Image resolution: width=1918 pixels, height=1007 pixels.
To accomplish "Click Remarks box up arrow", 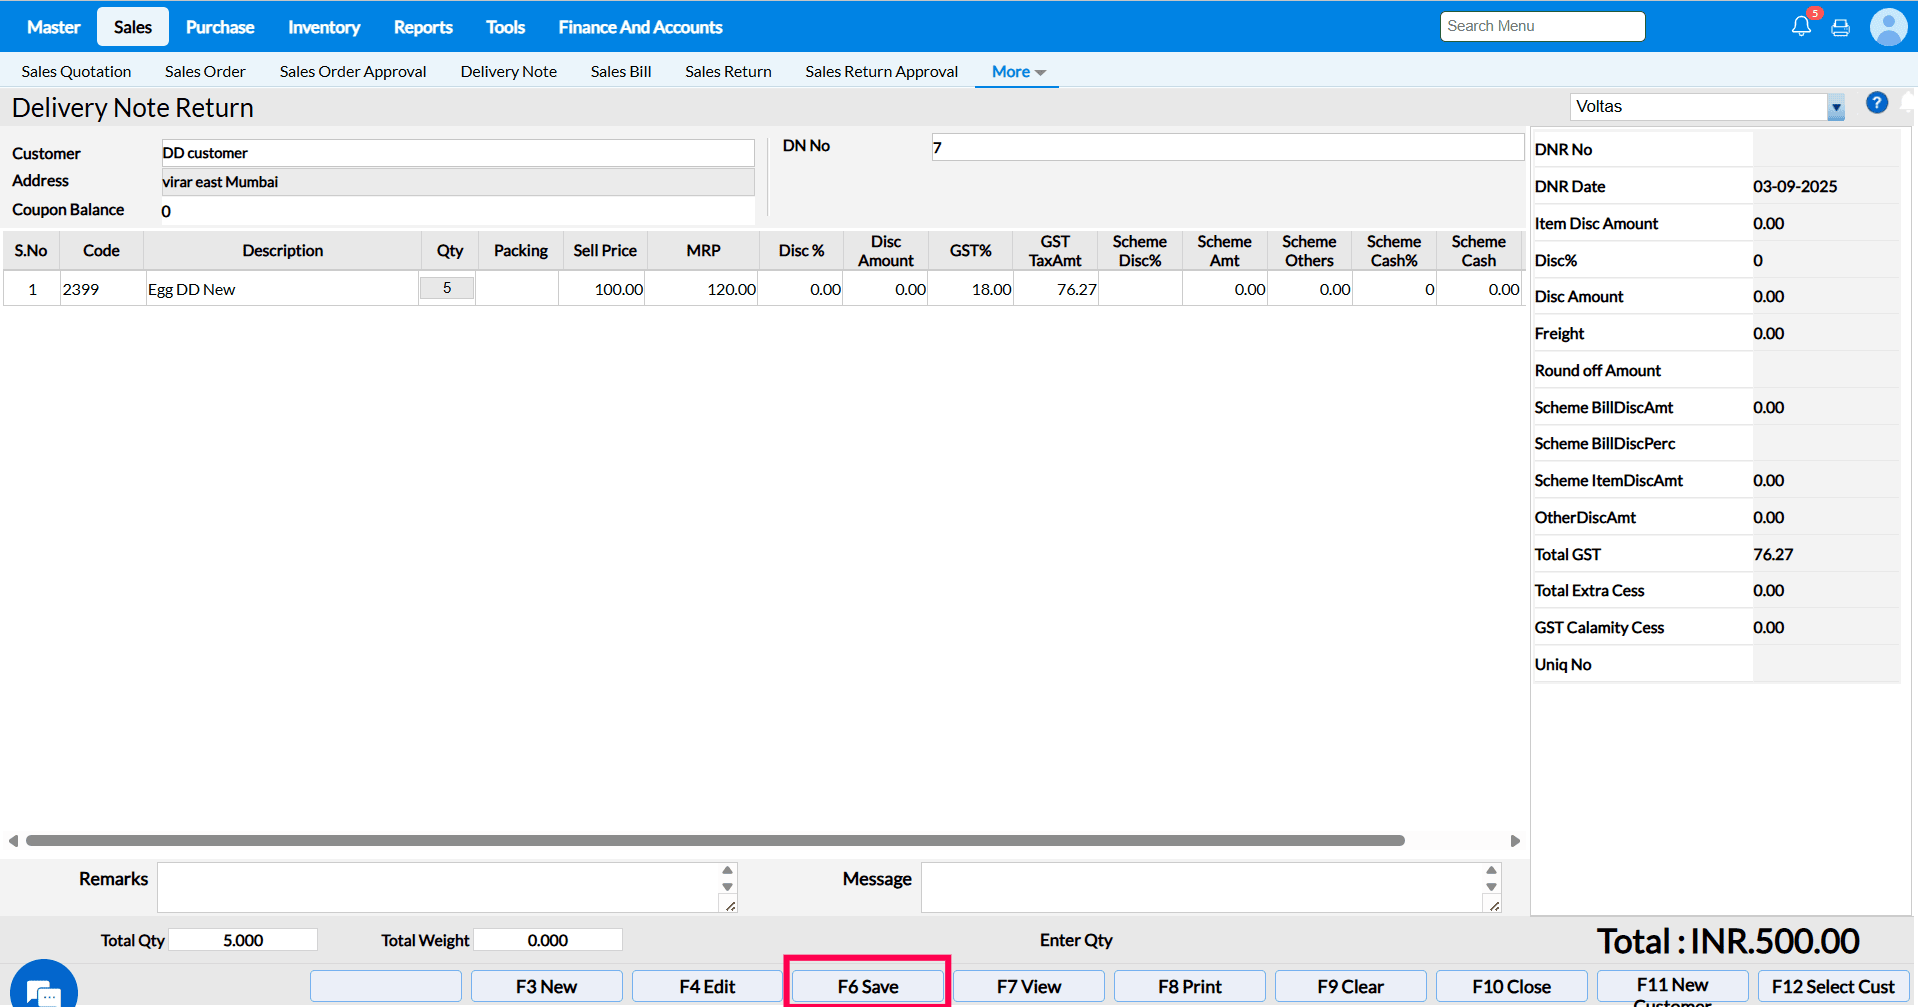I will pyautogui.click(x=727, y=870).
